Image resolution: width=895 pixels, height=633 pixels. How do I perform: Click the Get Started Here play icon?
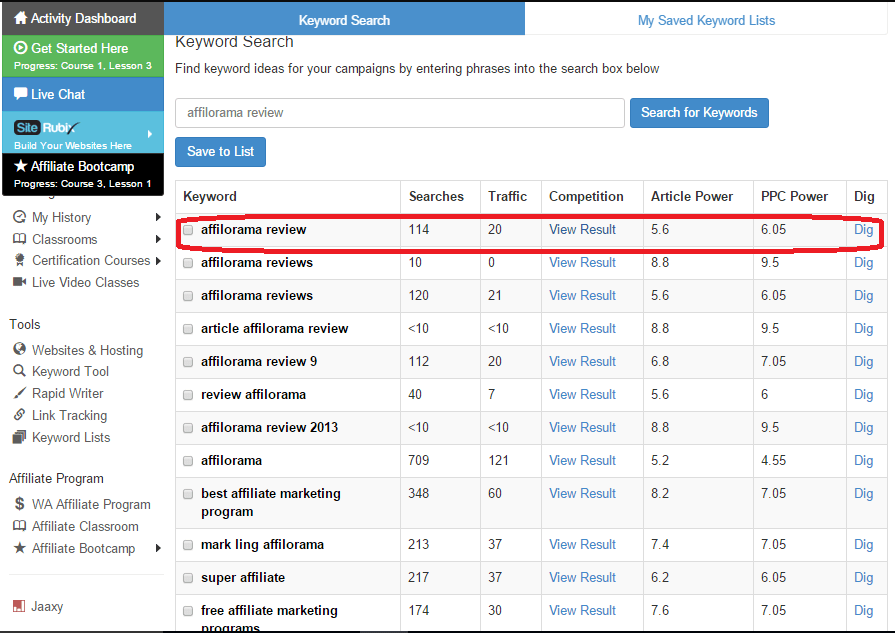tap(21, 48)
